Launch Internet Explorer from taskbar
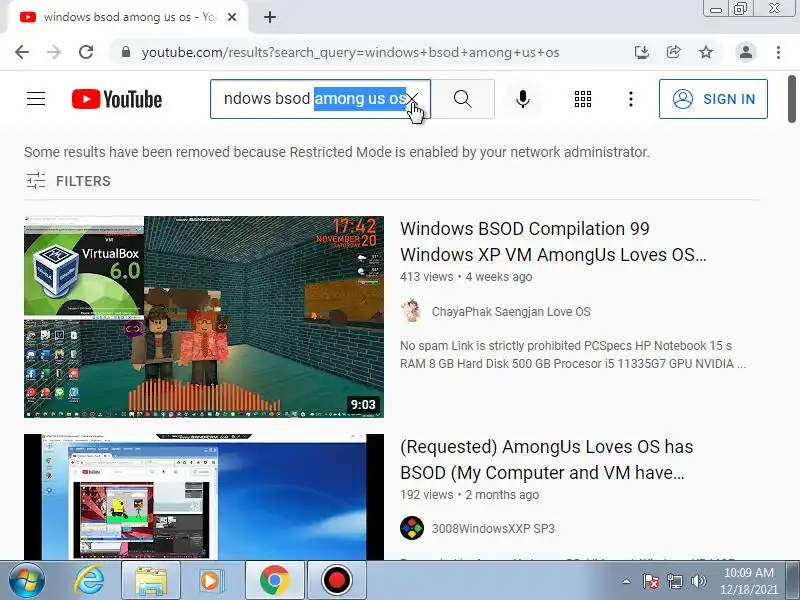800x600 pixels. tap(89, 581)
